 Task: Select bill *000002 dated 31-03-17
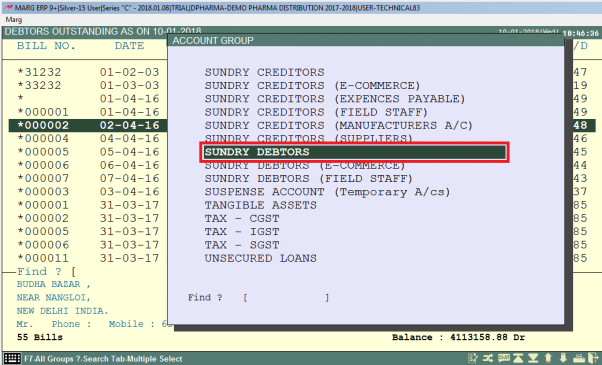pos(88,218)
